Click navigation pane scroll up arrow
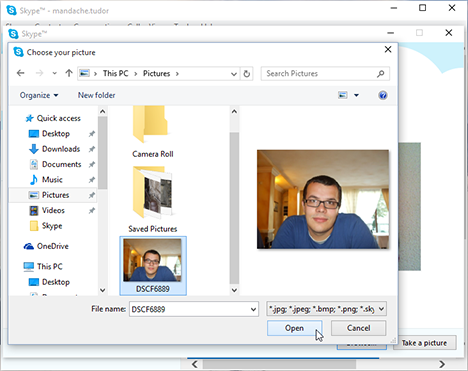The width and height of the screenshot is (468, 371). click(x=103, y=111)
